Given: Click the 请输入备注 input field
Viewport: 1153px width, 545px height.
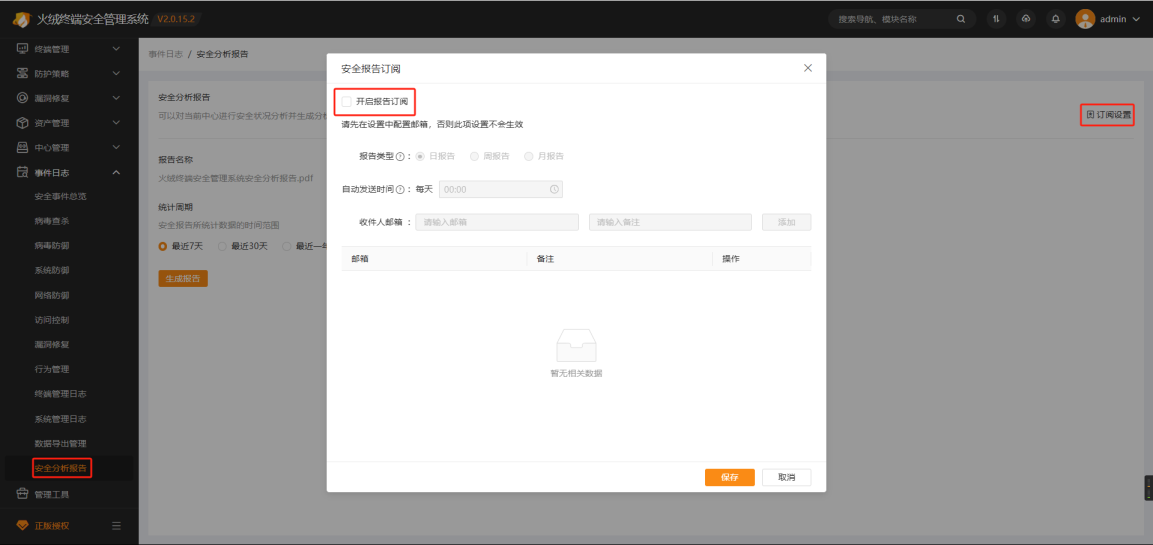Looking at the screenshot, I should pos(670,222).
